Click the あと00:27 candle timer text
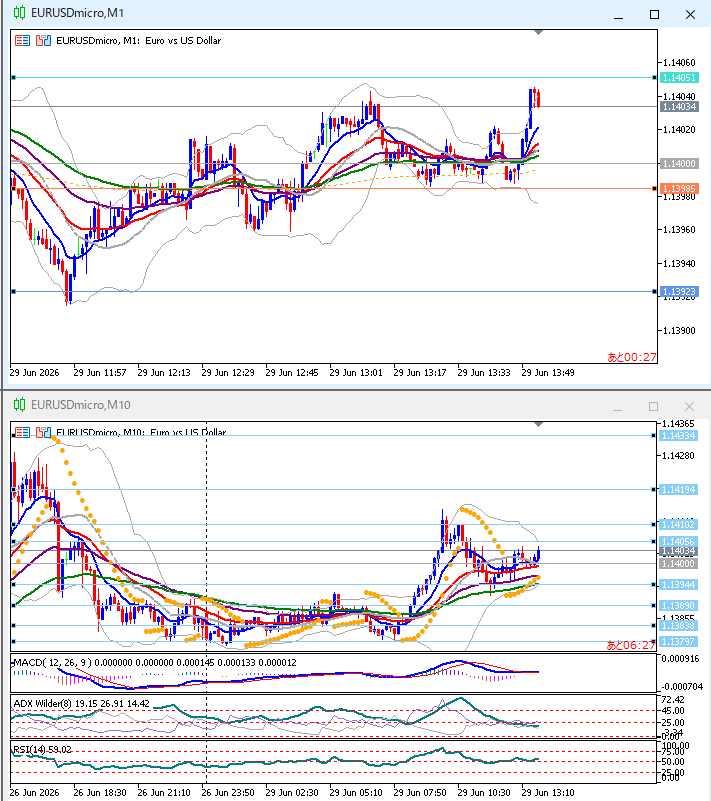The image size is (711, 801). coord(631,357)
